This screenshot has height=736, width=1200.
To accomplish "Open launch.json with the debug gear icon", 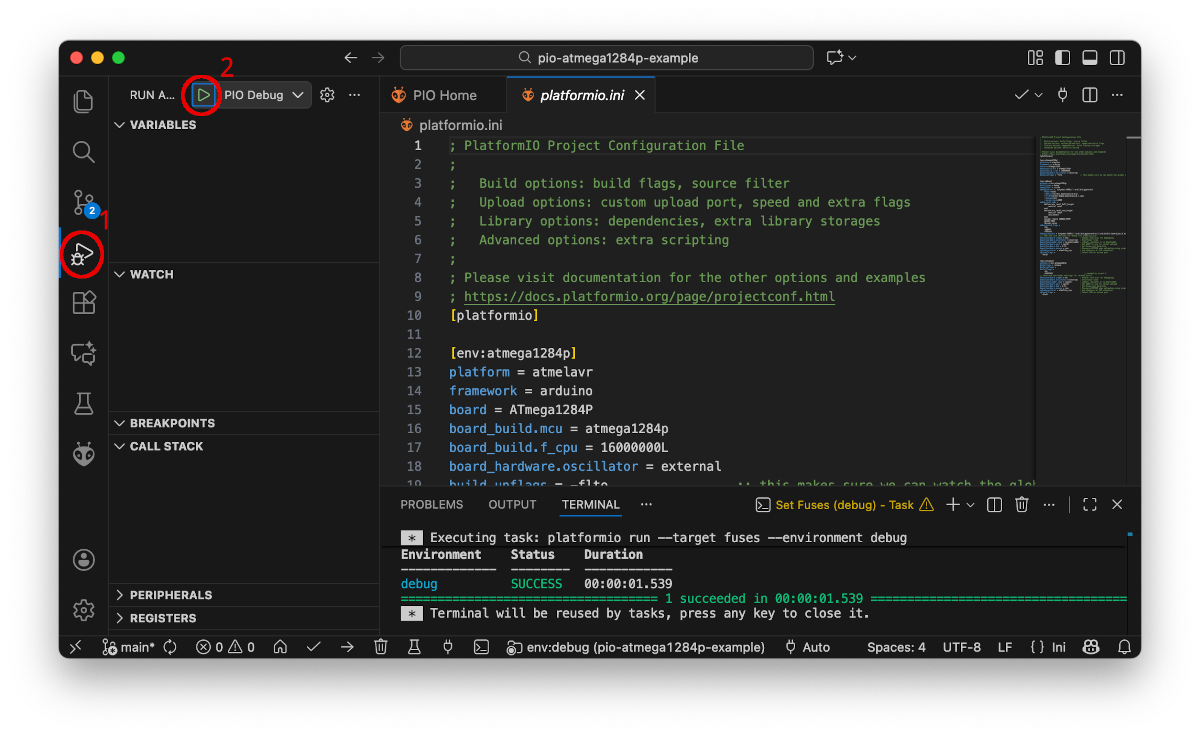I will (x=327, y=95).
